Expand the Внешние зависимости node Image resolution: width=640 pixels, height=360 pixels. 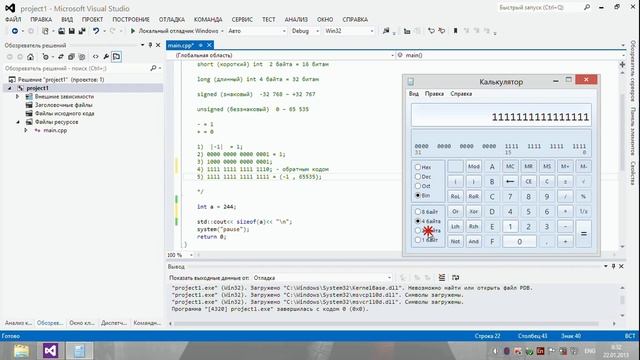[x=18, y=97]
